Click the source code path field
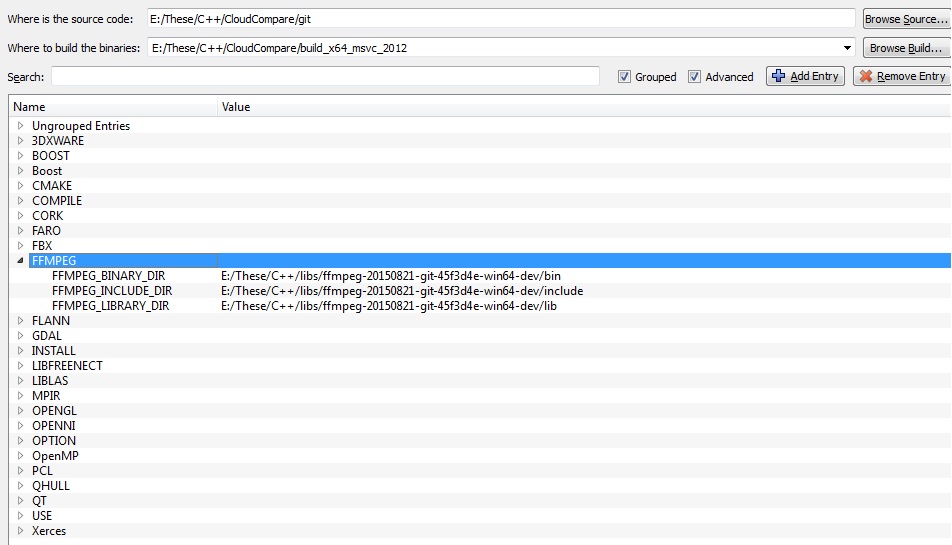This screenshot has height=545, width=952. click(x=500, y=19)
